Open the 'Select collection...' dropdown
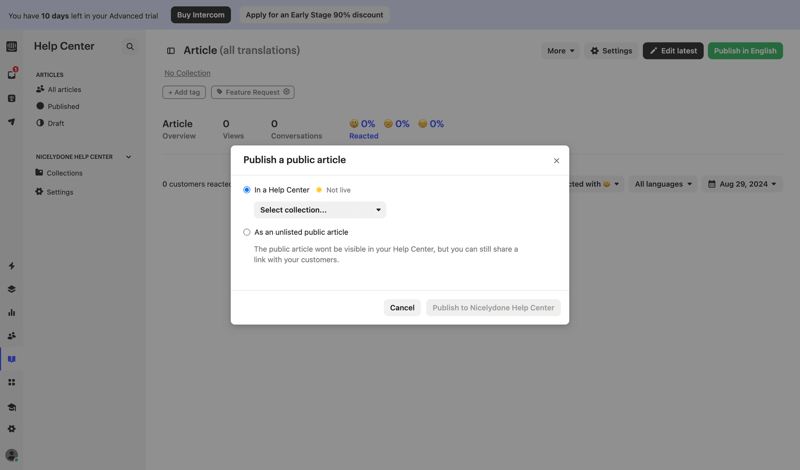The image size is (800, 470). tap(320, 210)
